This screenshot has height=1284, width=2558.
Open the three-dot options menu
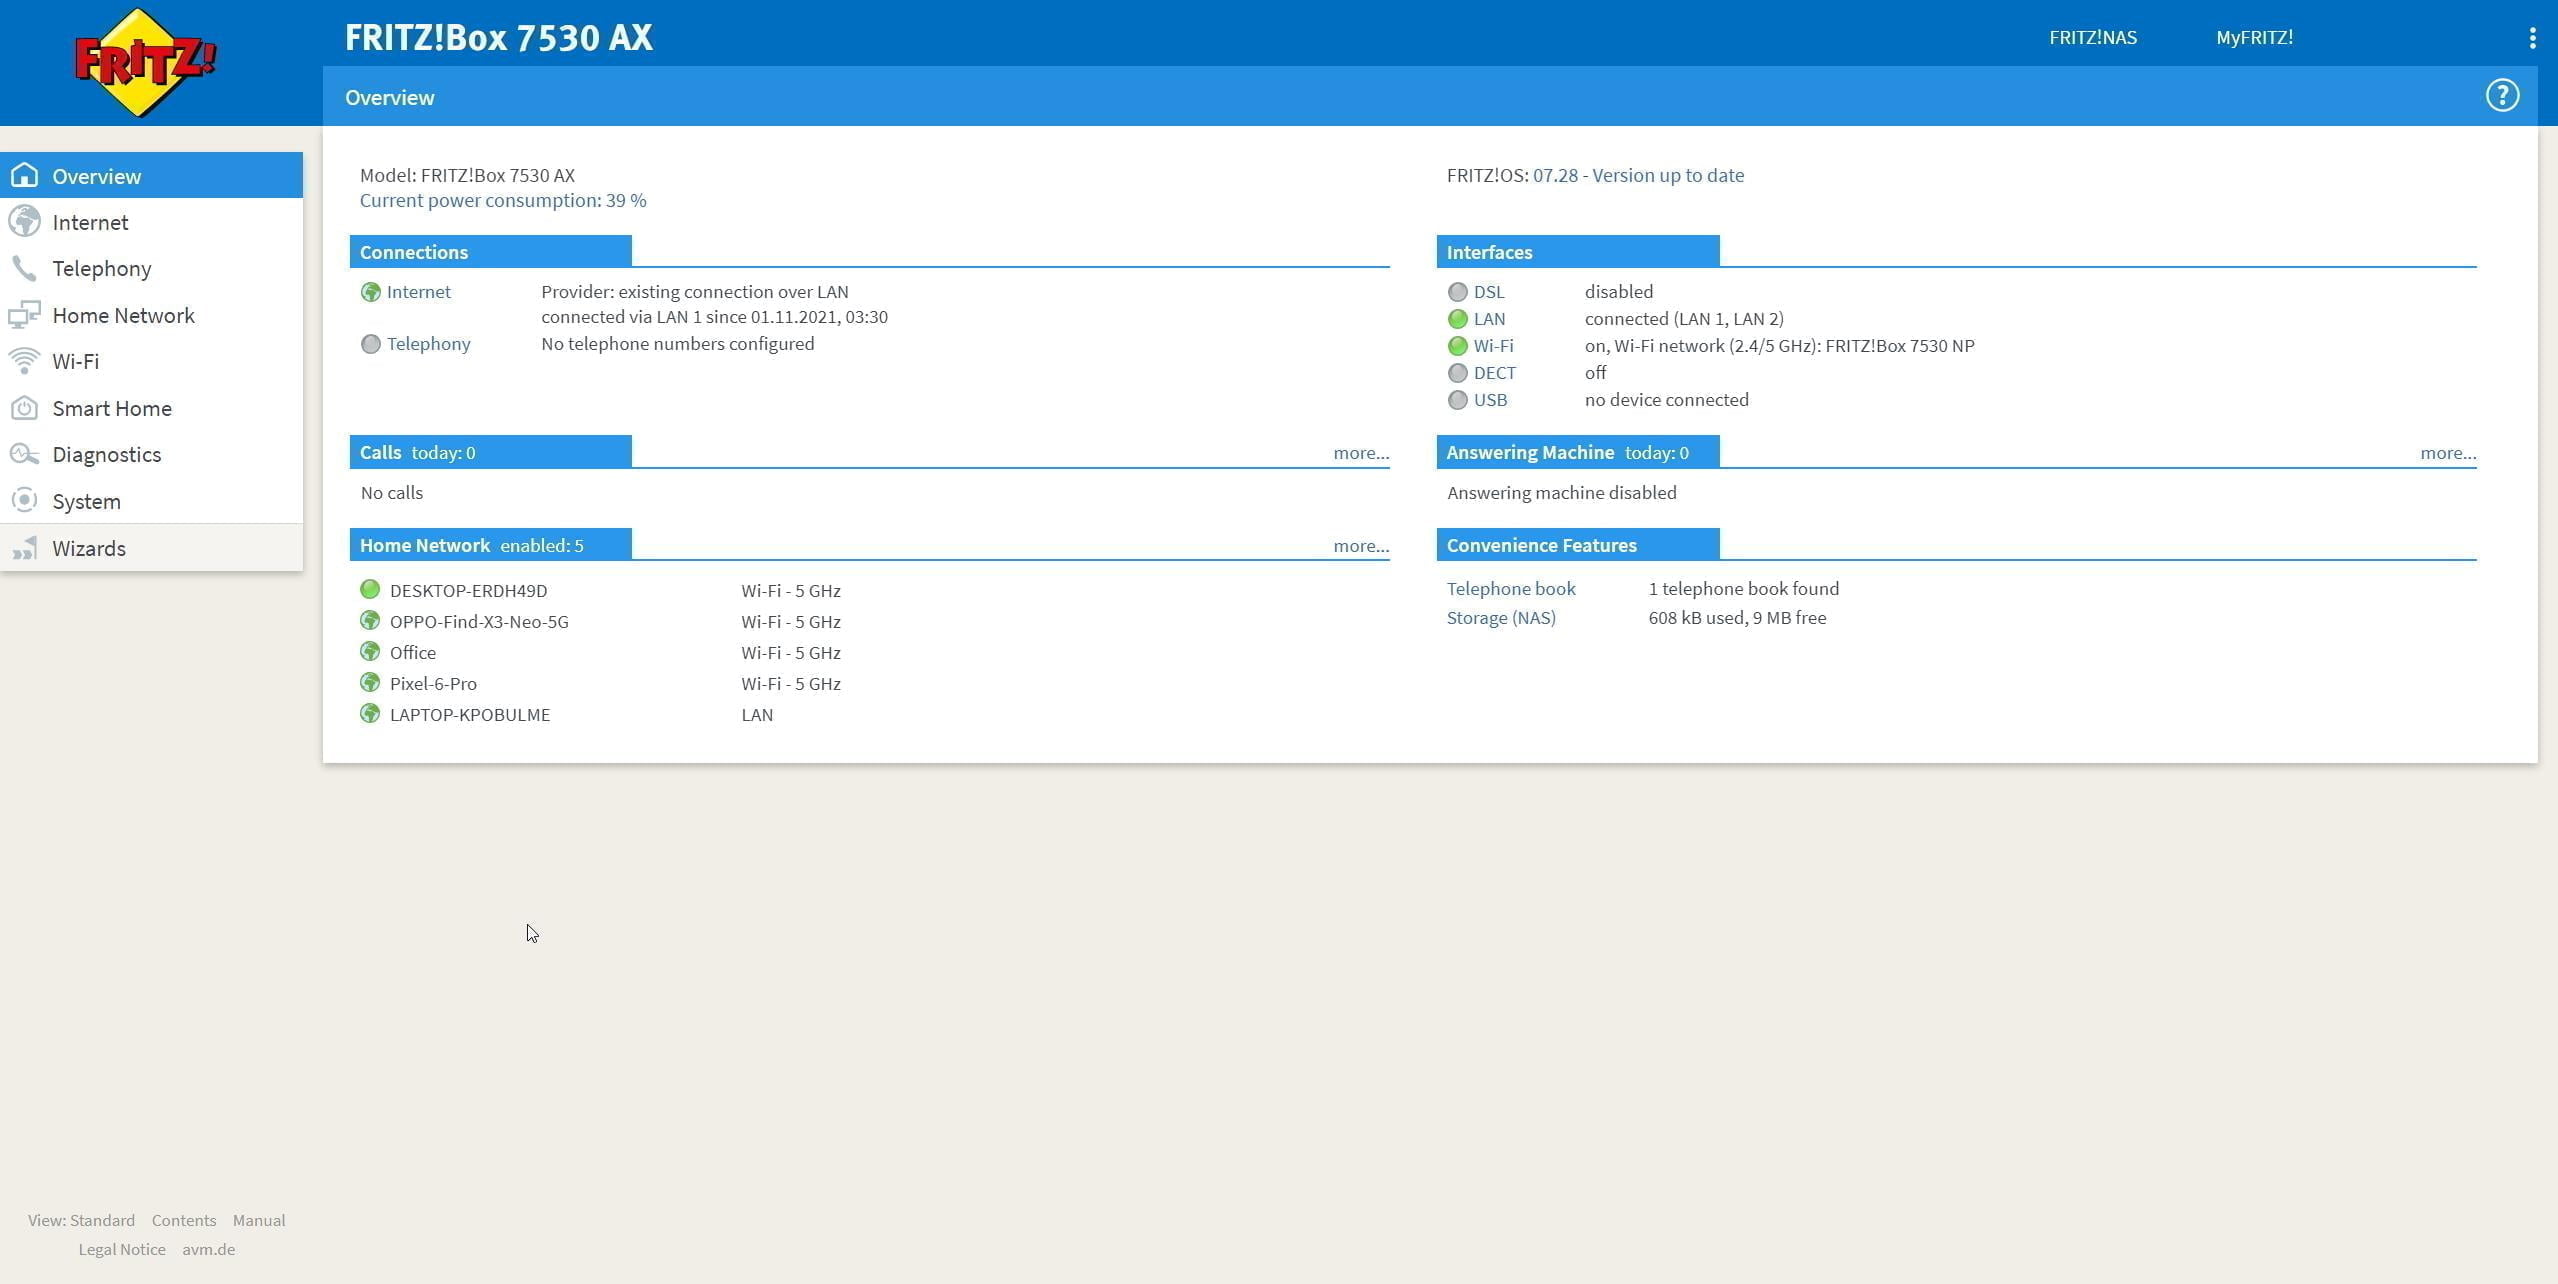2532,38
